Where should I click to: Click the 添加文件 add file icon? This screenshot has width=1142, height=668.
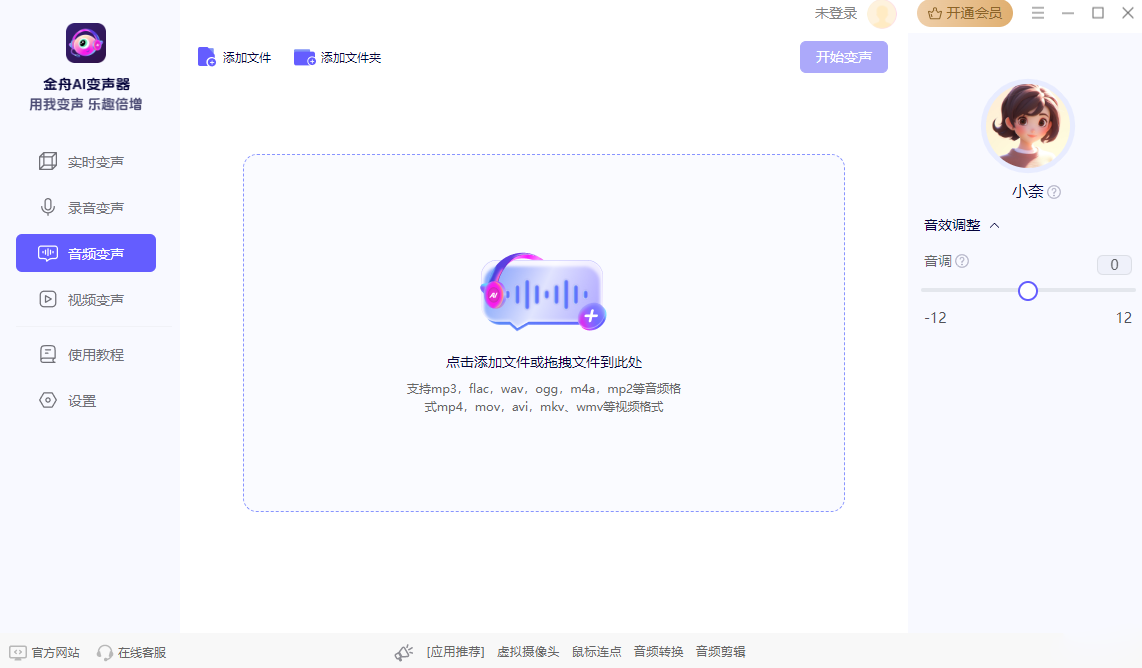coord(207,57)
